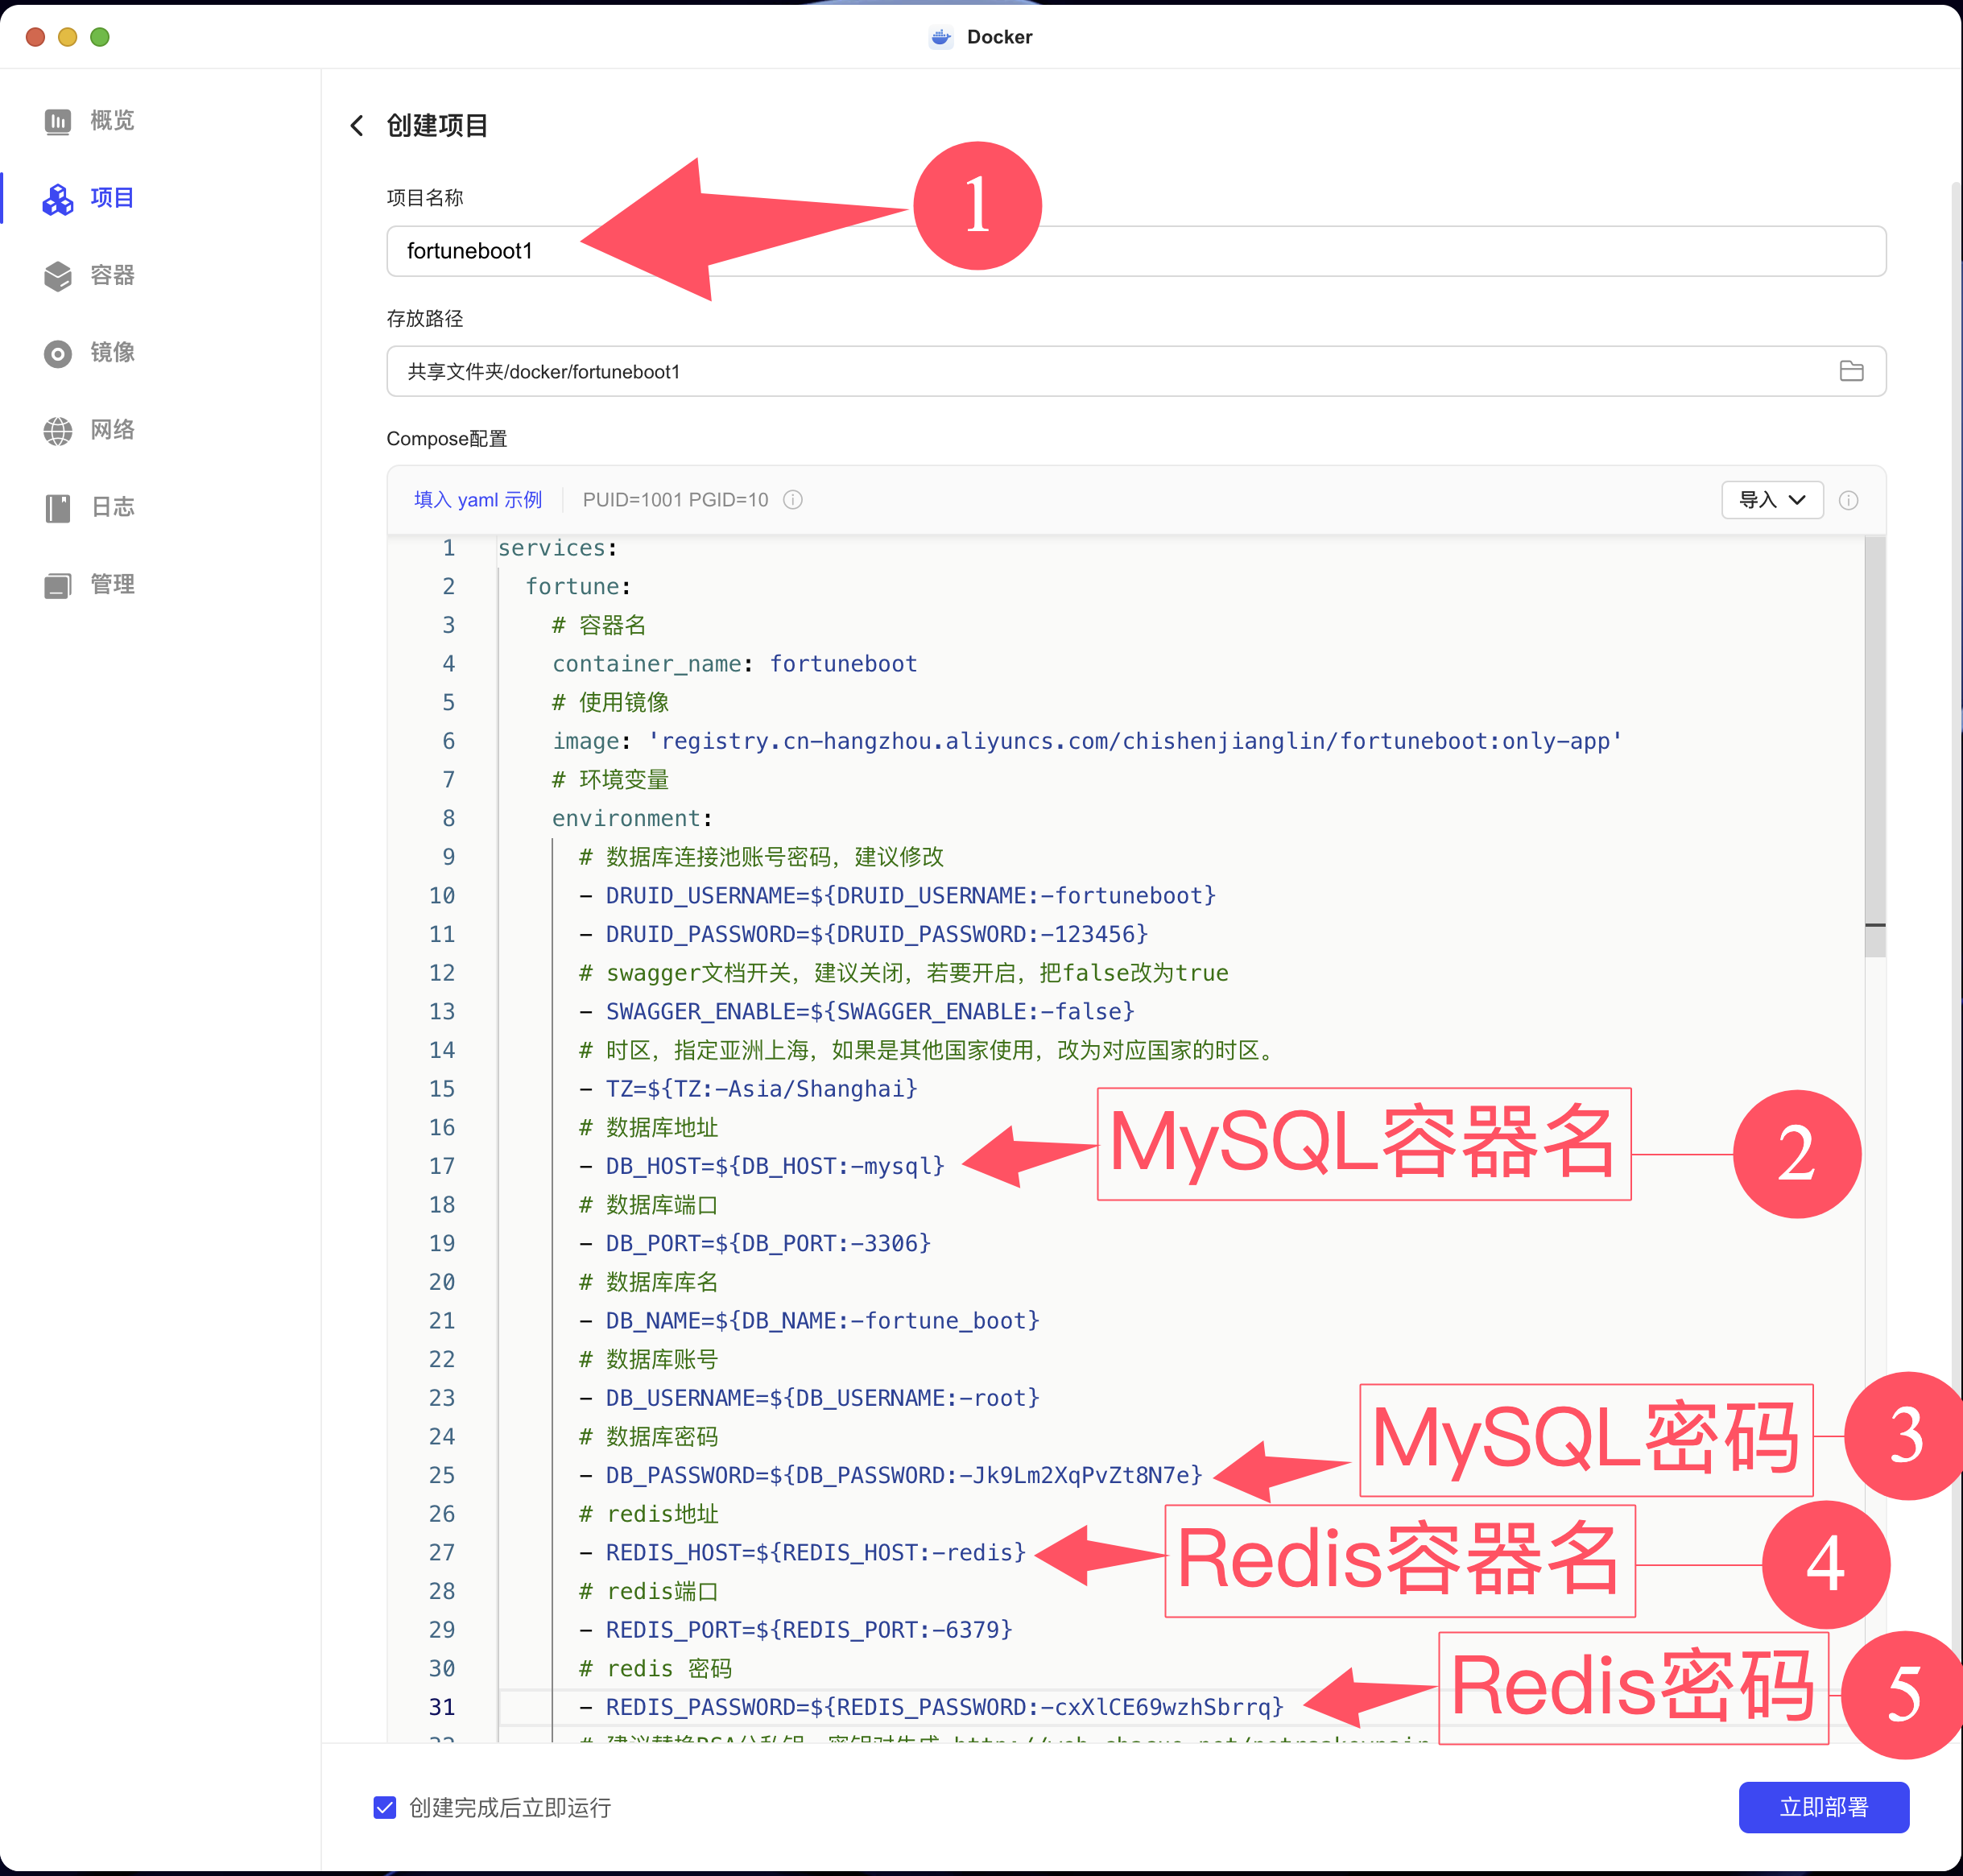
Task: Click the Management (管理) sidebar icon
Action: pos(58,585)
